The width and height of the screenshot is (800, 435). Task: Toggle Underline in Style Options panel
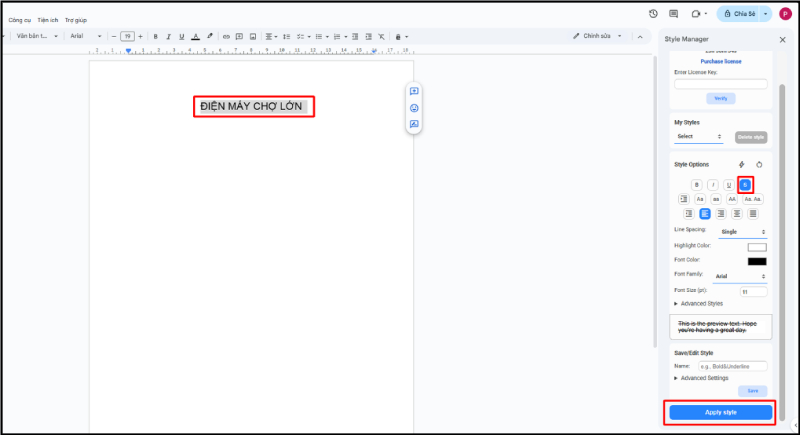pos(729,185)
